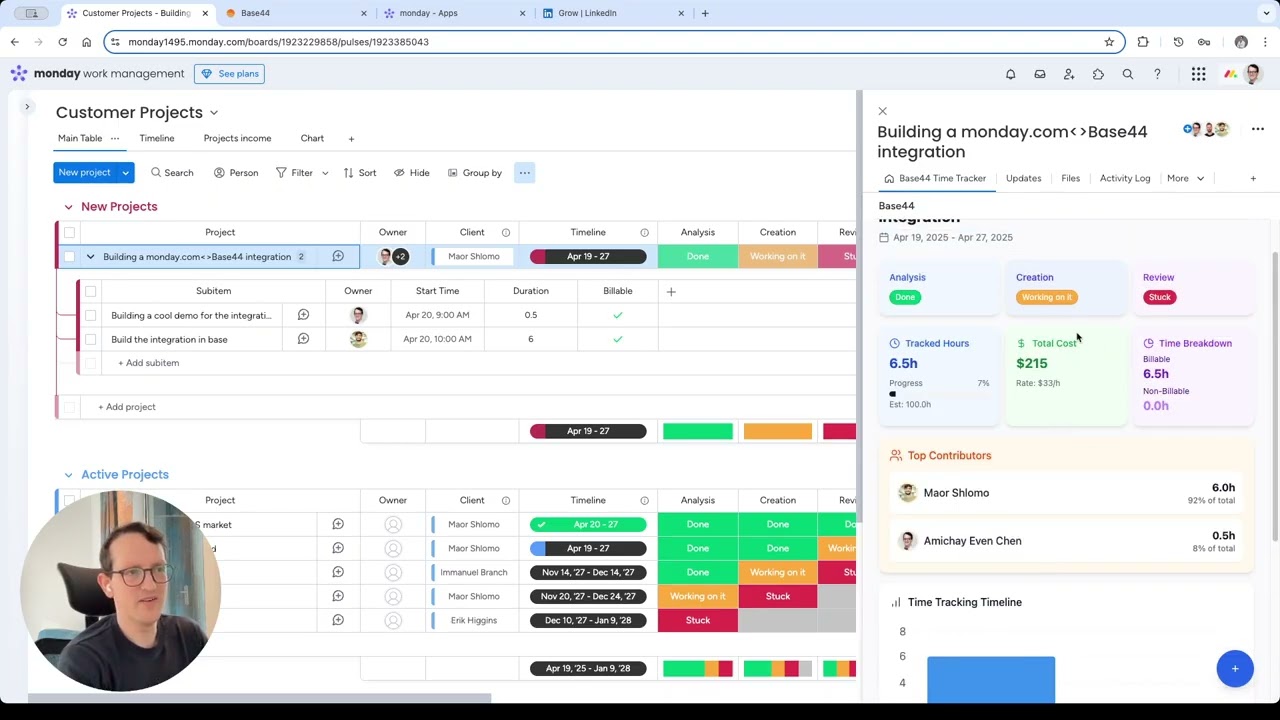This screenshot has height=720, width=1280.
Task: Add a new board view tab
Action: [x=351, y=139]
